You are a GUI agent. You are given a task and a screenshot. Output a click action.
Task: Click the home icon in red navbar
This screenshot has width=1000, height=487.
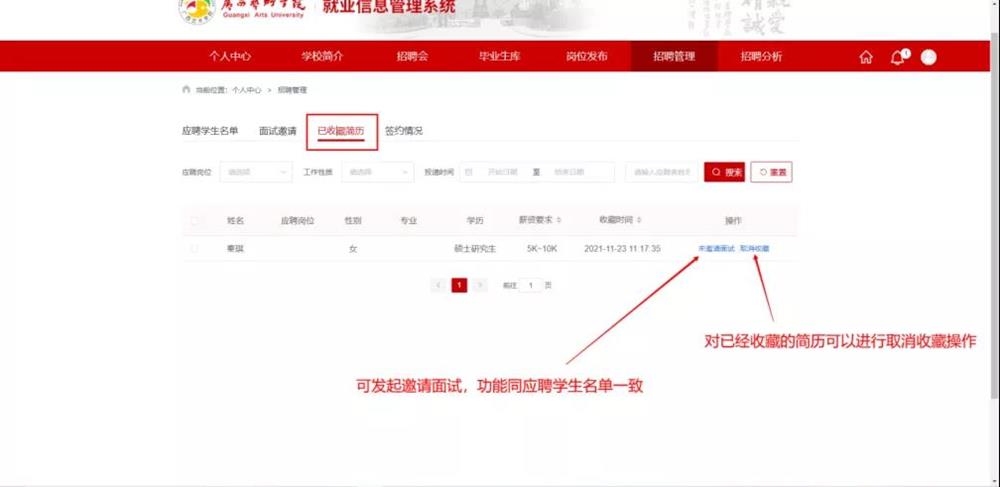866,57
